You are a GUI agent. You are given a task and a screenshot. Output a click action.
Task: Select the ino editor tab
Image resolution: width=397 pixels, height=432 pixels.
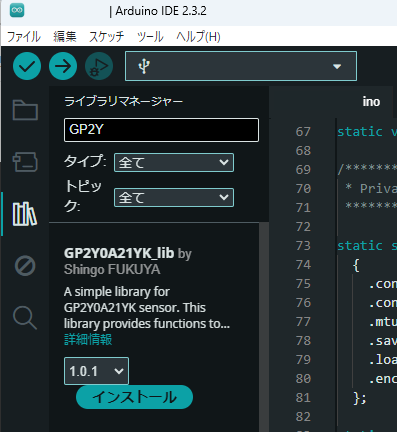(371, 102)
